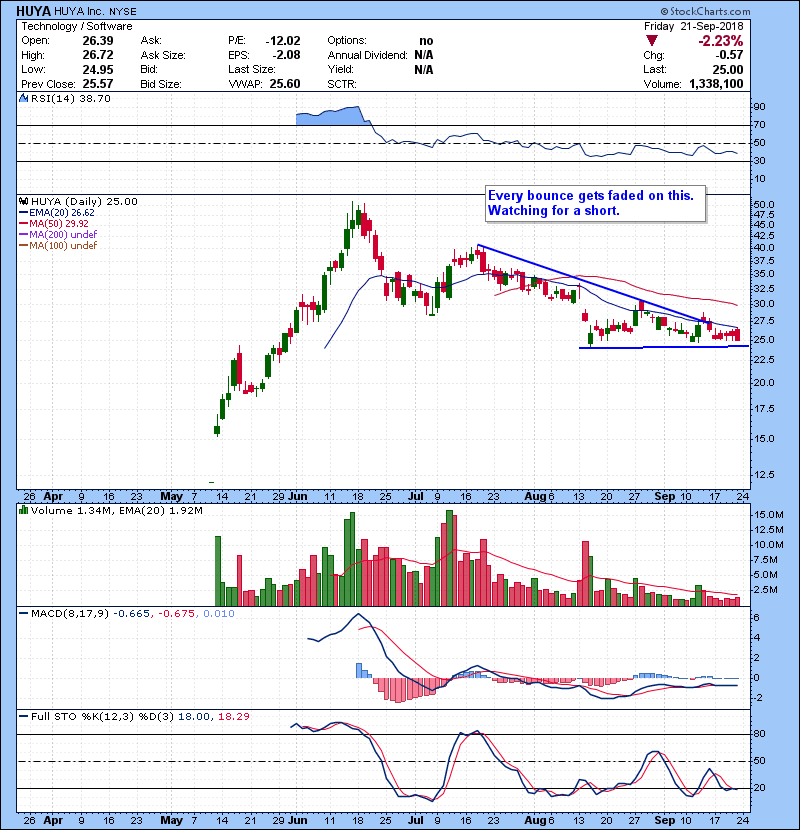Click the EMA(20) 26.62 legend entry
This screenshot has height=830, width=800.
click(57, 213)
